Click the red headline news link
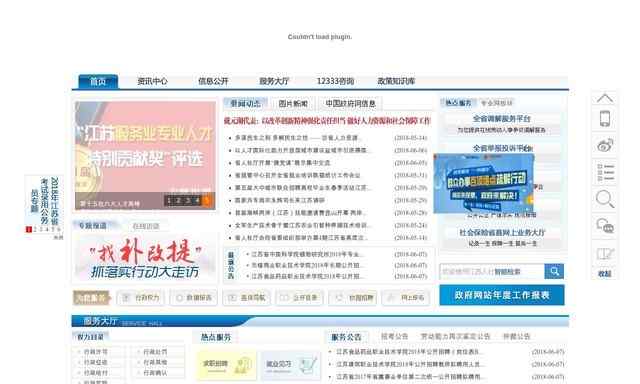Viewport: 640px width, 384px height. pos(327,121)
